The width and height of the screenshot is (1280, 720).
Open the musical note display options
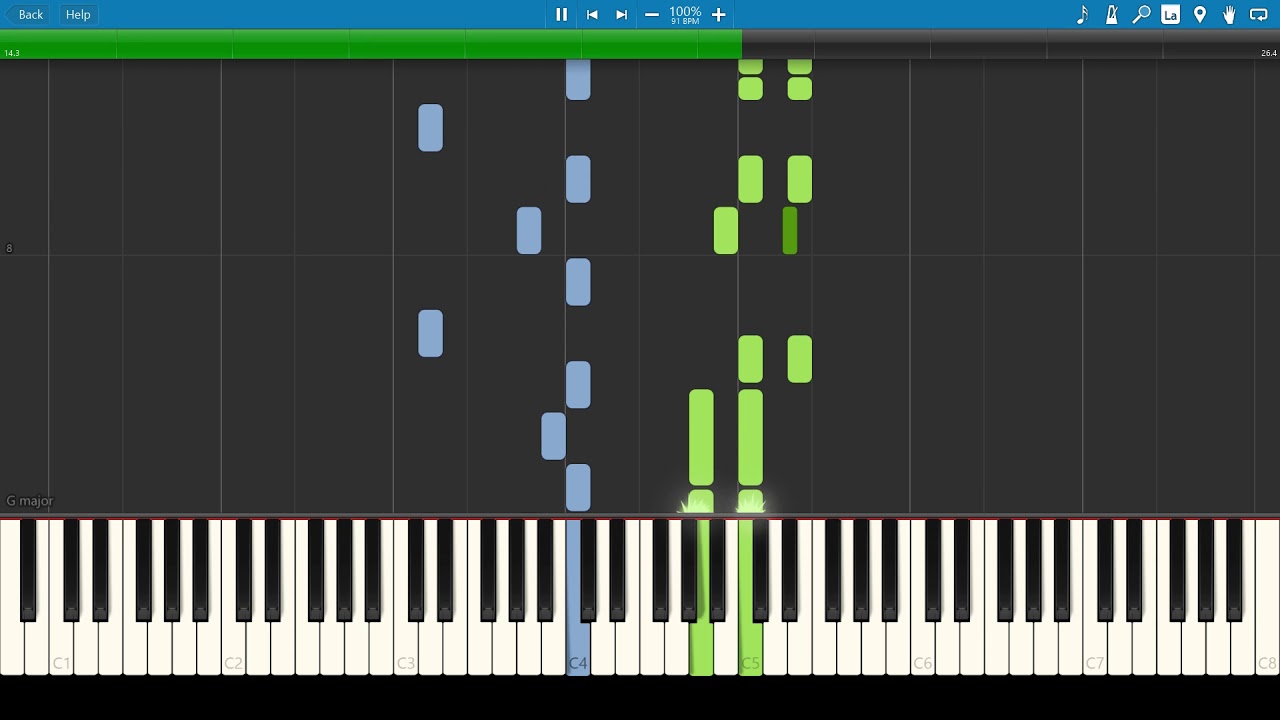tap(1082, 14)
